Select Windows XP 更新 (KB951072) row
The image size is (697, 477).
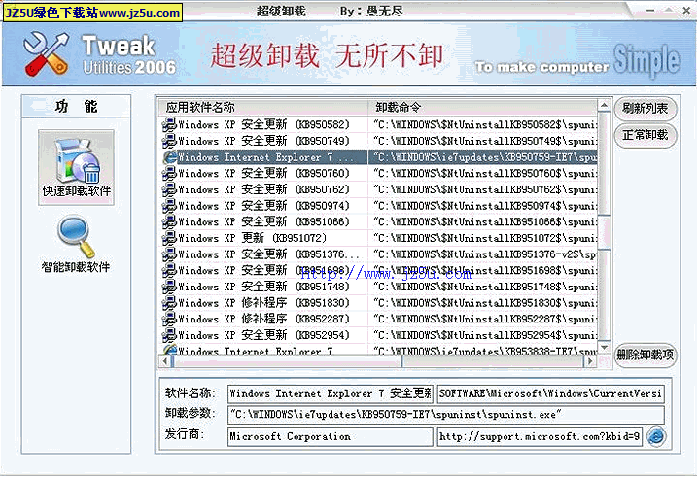[378, 238]
